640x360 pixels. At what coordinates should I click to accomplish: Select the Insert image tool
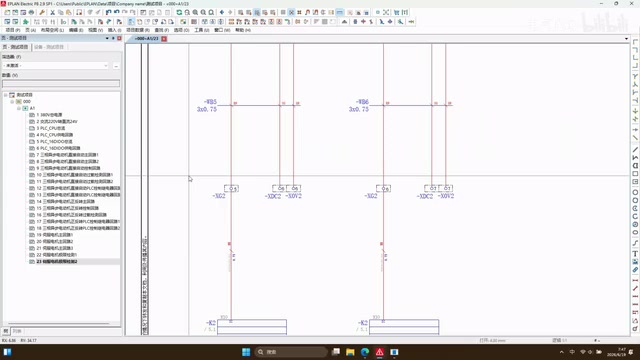[x=635, y=262]
